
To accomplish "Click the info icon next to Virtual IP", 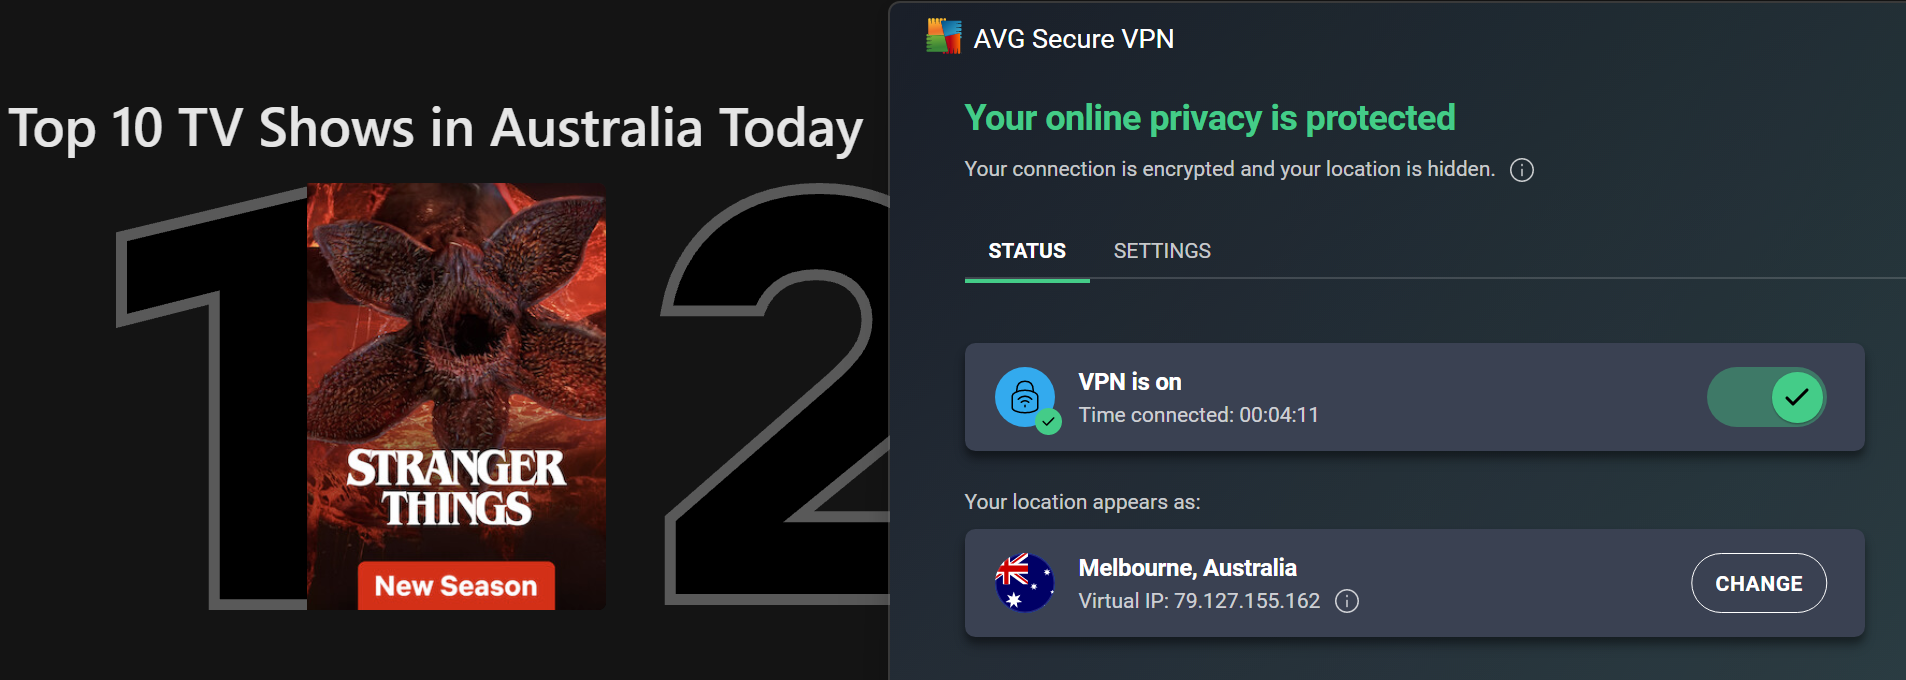I will pos(1348,602).
